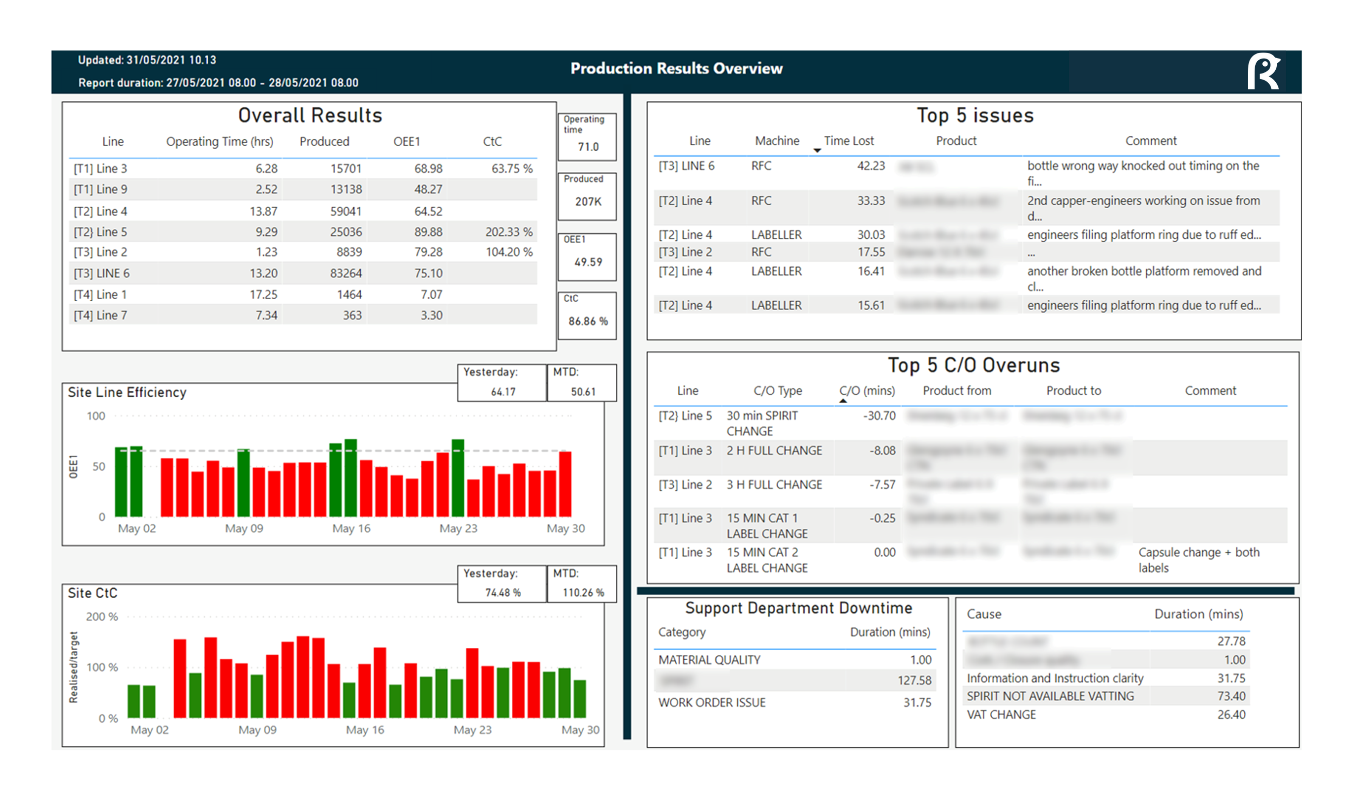Select WORK ORDER ISSUE downtime category row
Screen dimensions: 1356x809
(795, 703)
